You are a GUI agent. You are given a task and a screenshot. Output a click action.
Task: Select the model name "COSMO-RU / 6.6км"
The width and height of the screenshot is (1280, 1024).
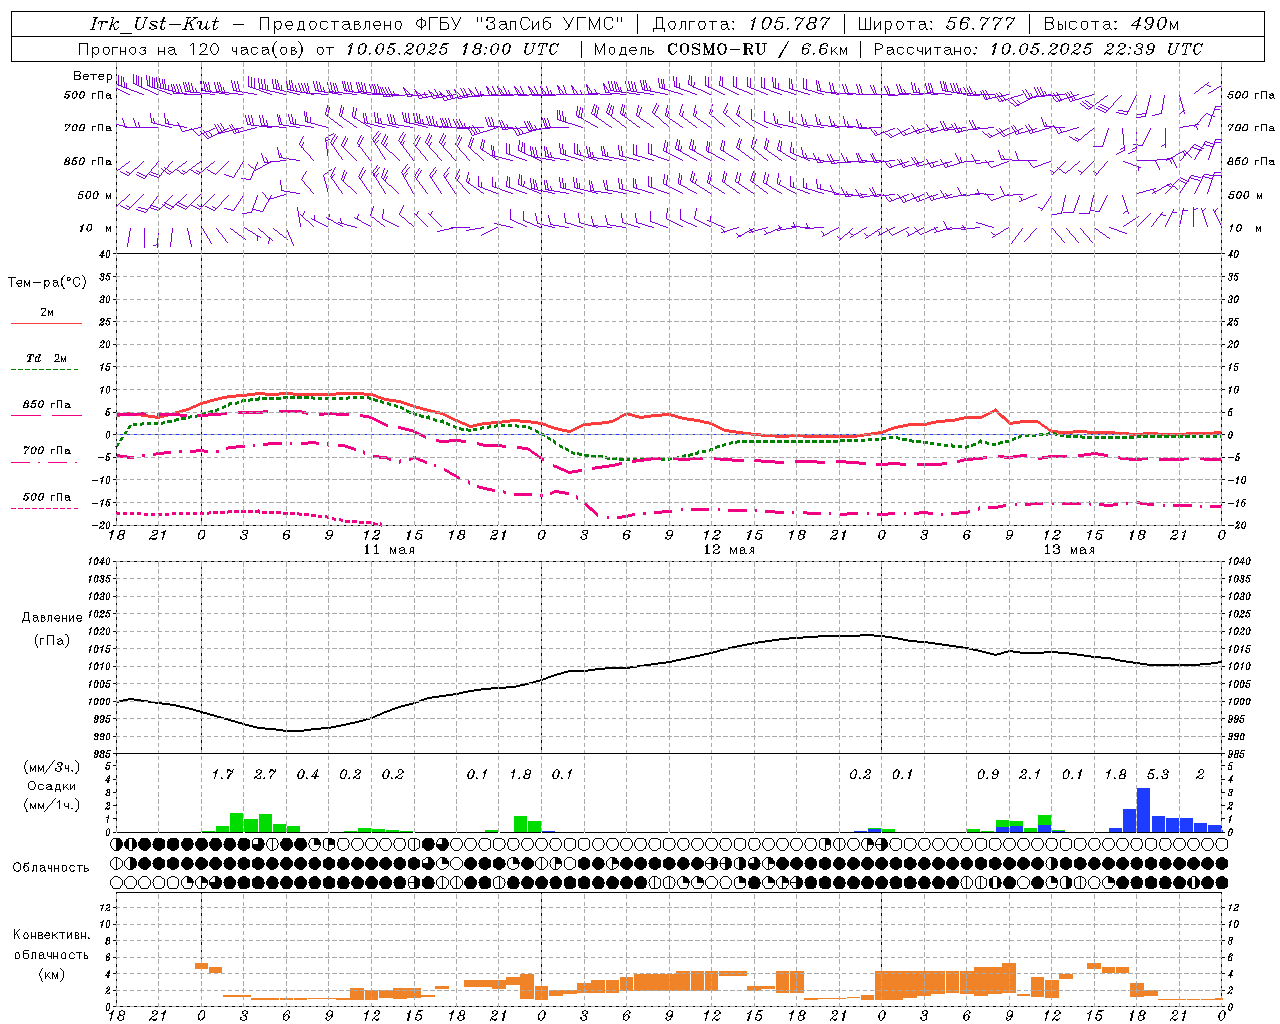coord(757,48)
